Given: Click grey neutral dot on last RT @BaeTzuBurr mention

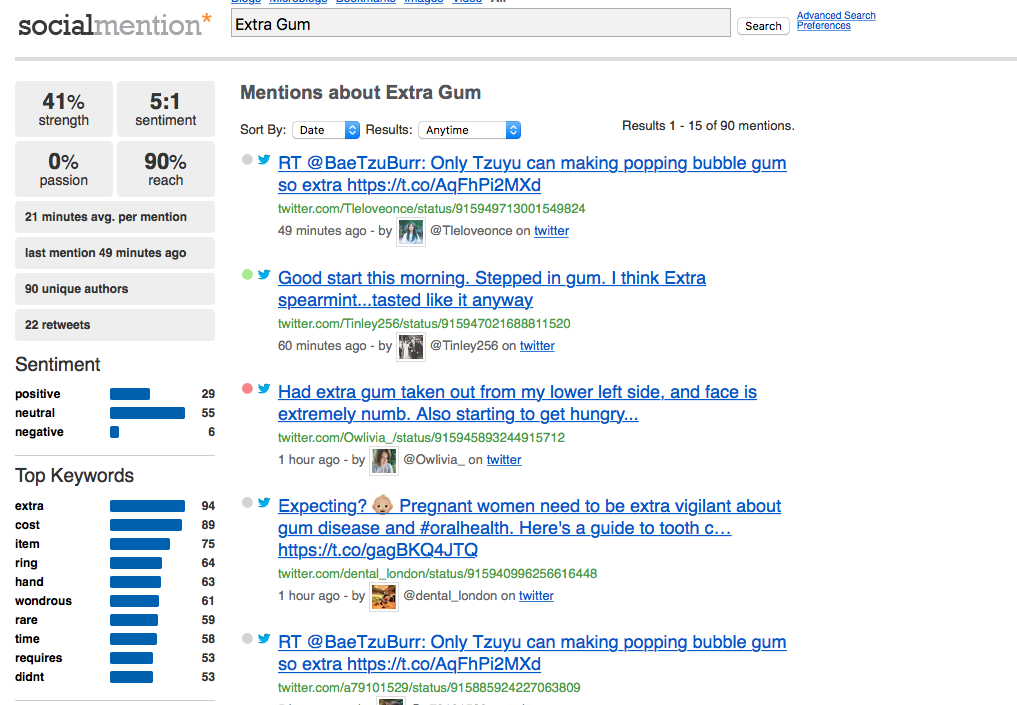Looking at the screenshot, I should tap(247, 638).
